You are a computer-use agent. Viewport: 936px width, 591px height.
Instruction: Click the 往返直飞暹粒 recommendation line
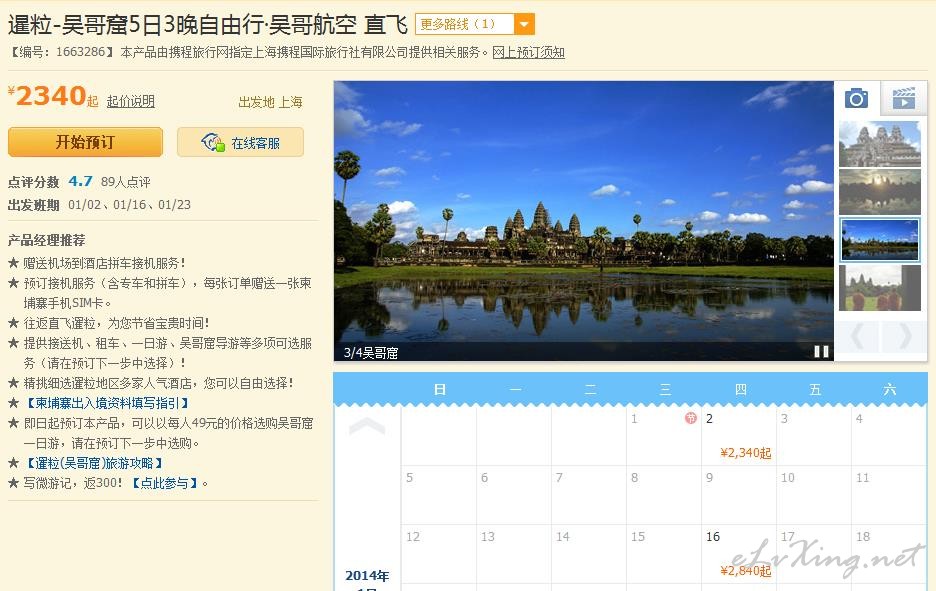[116, 323]
